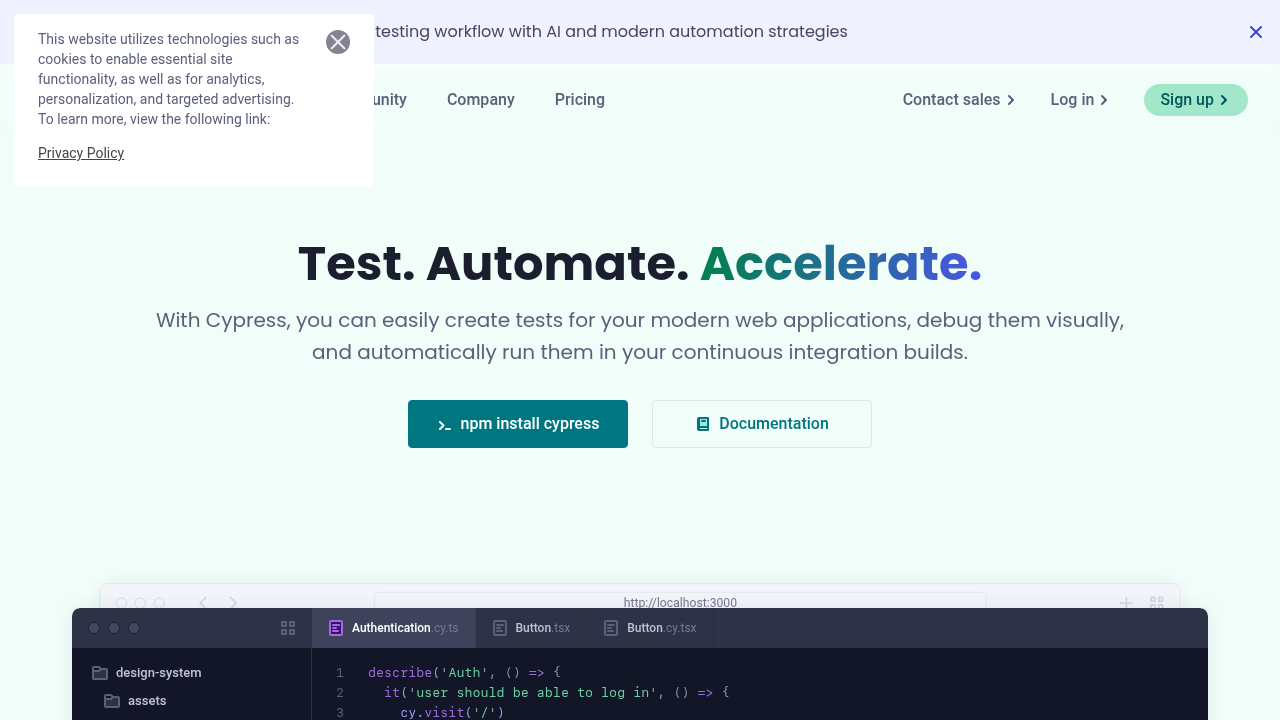This screenshot has width=1280, height=720.
Task: Click the file icon on the Authentication.cy.ts tab
Action: click(336, 628)
